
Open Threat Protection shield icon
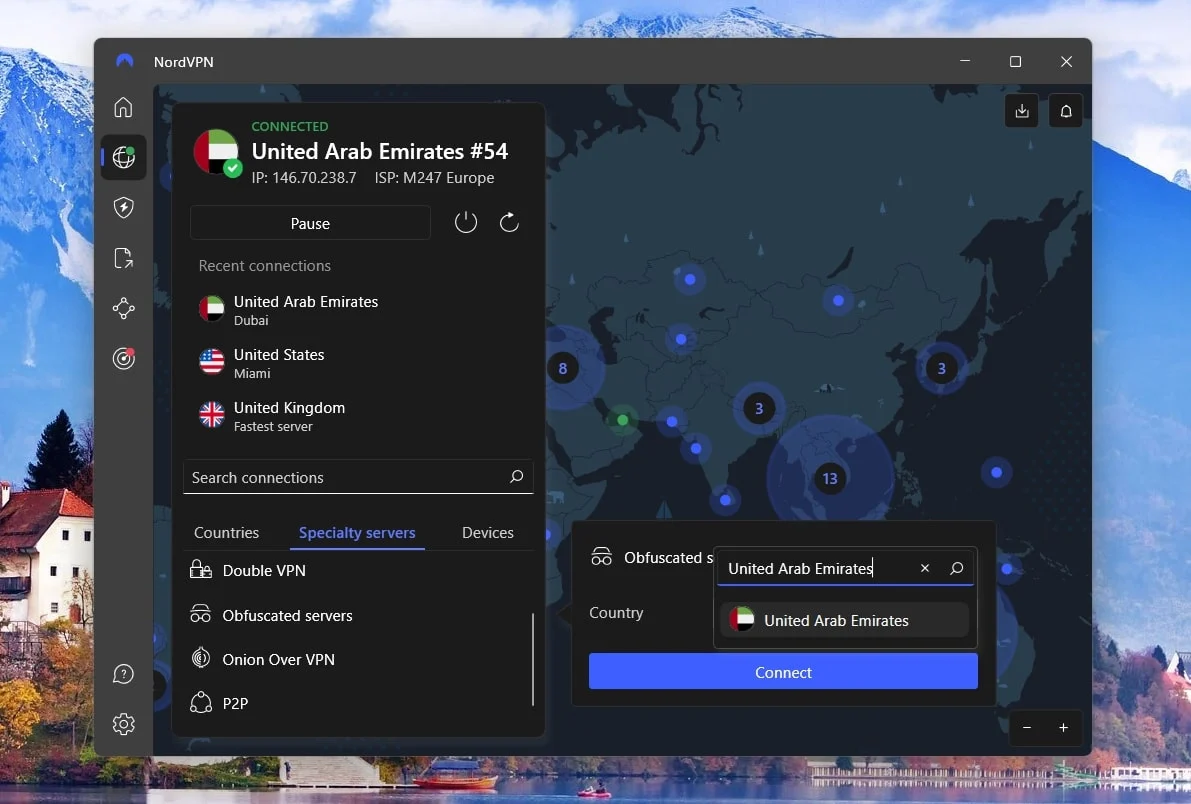click(x=123, y=208)
